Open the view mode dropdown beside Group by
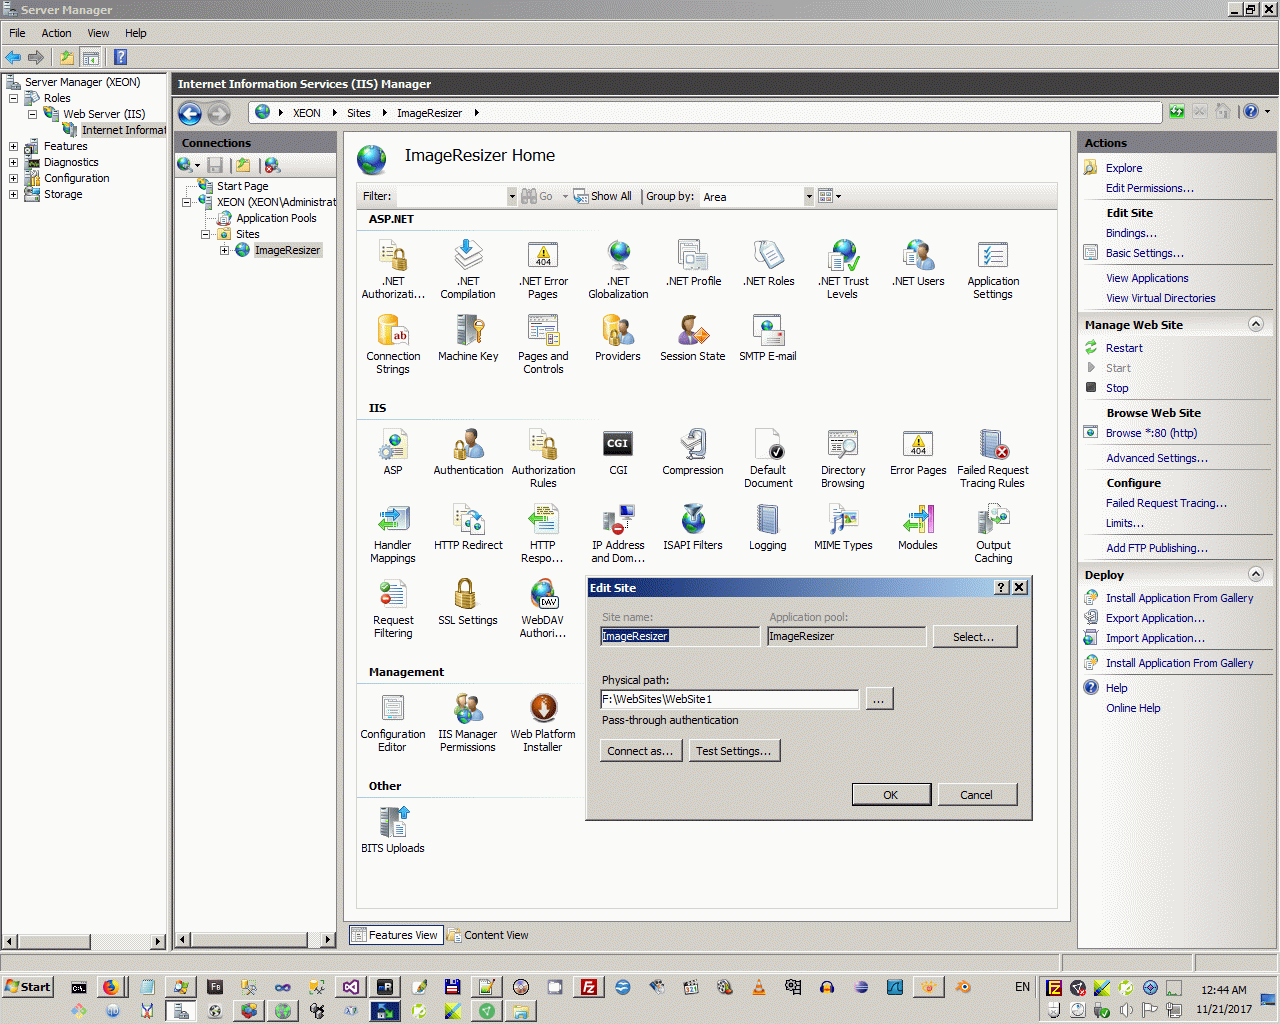 pos(830,197)
